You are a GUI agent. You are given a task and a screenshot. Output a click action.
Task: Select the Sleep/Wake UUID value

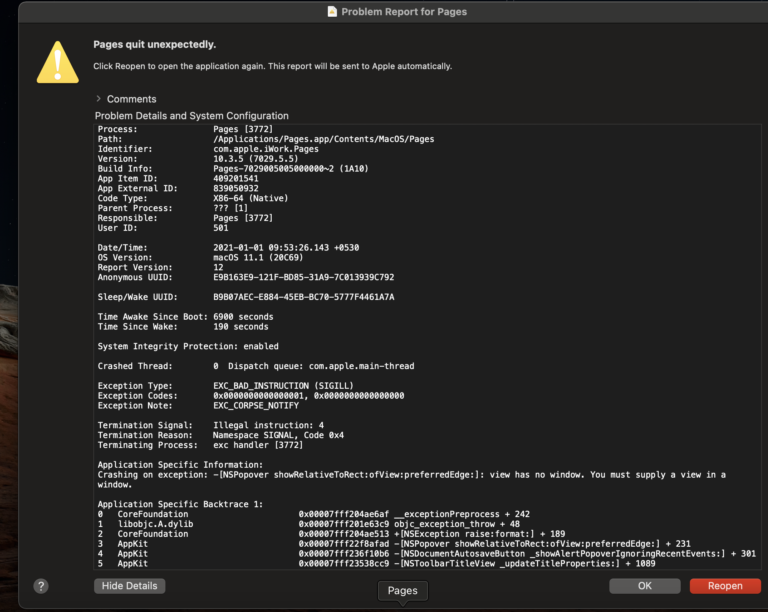pos(303,297)
